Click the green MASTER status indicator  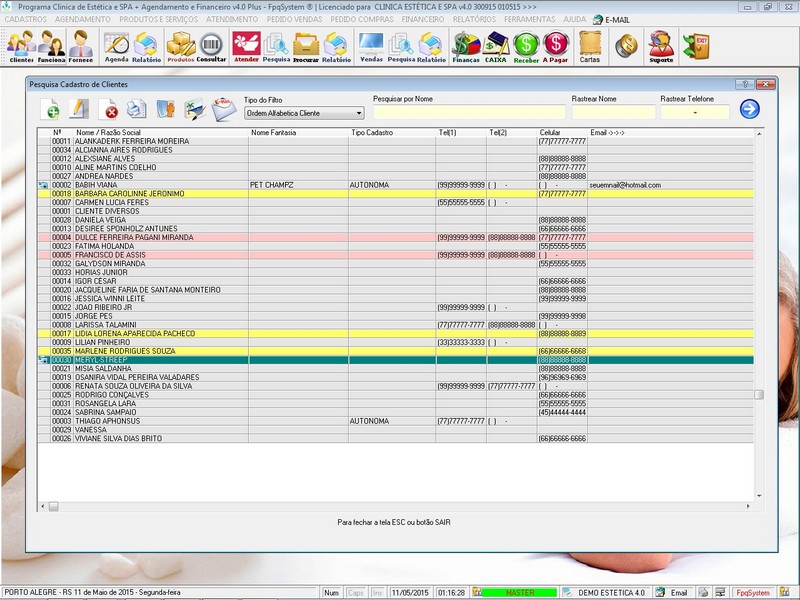pos(519,593)
